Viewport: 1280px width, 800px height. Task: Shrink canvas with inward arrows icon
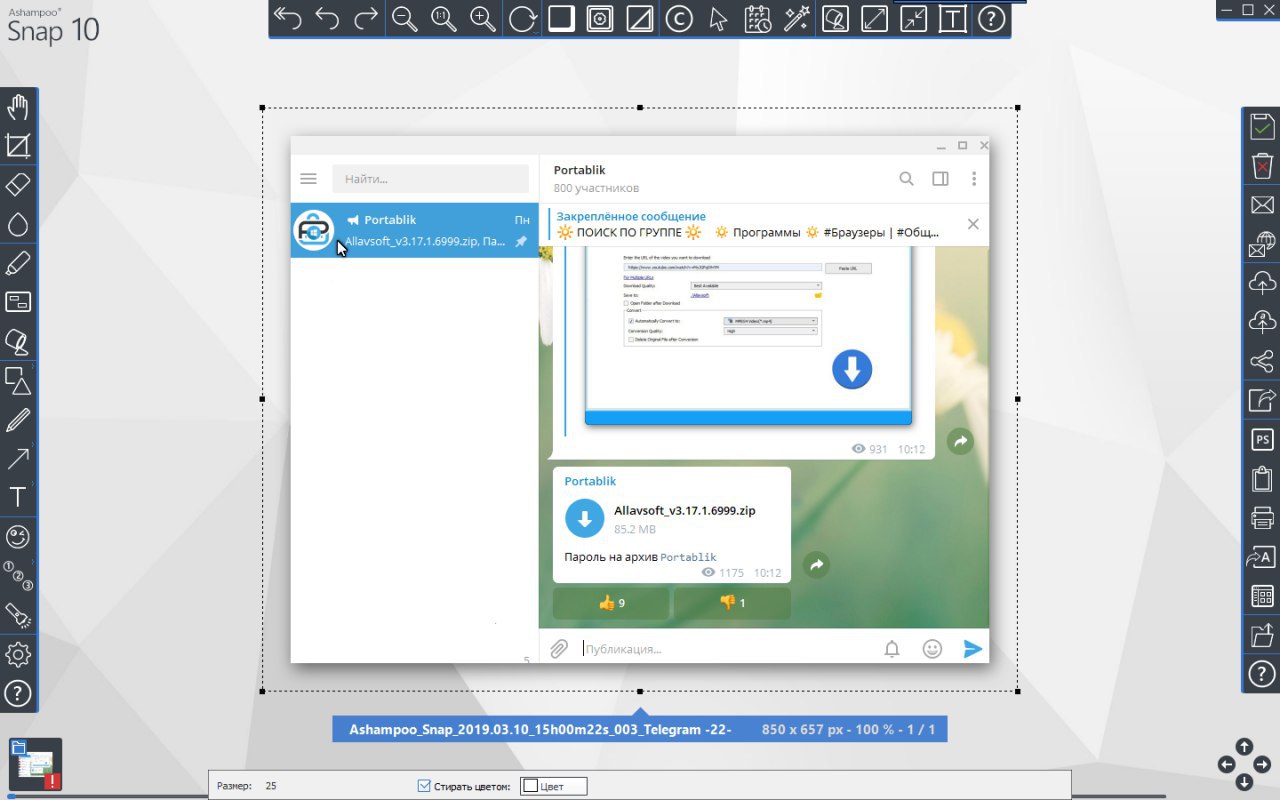(913, 19)
